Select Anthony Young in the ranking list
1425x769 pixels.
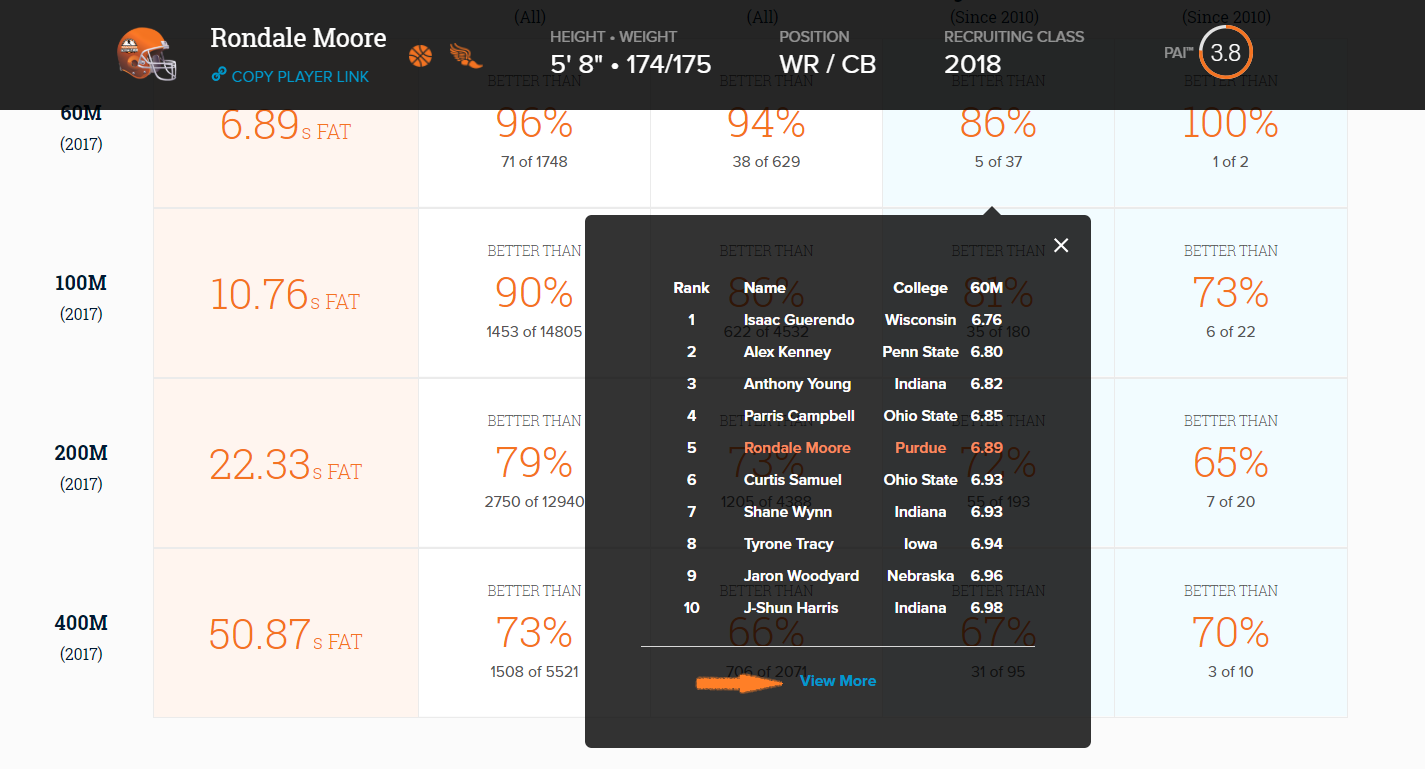tap(797, 384)
